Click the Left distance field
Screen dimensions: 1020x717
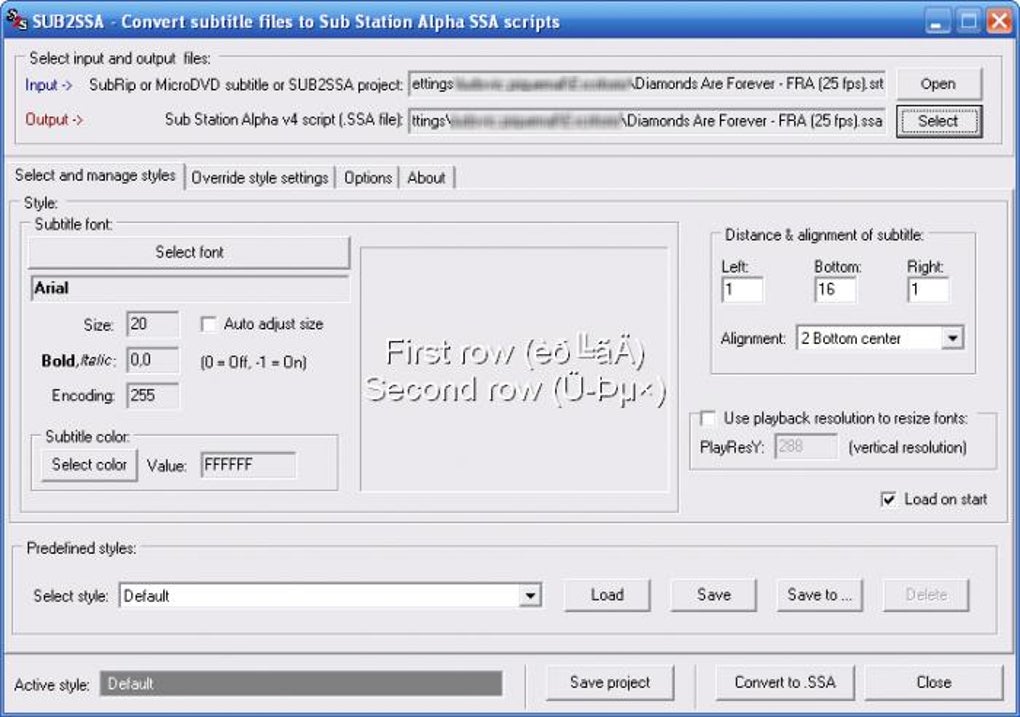(742, 290)
